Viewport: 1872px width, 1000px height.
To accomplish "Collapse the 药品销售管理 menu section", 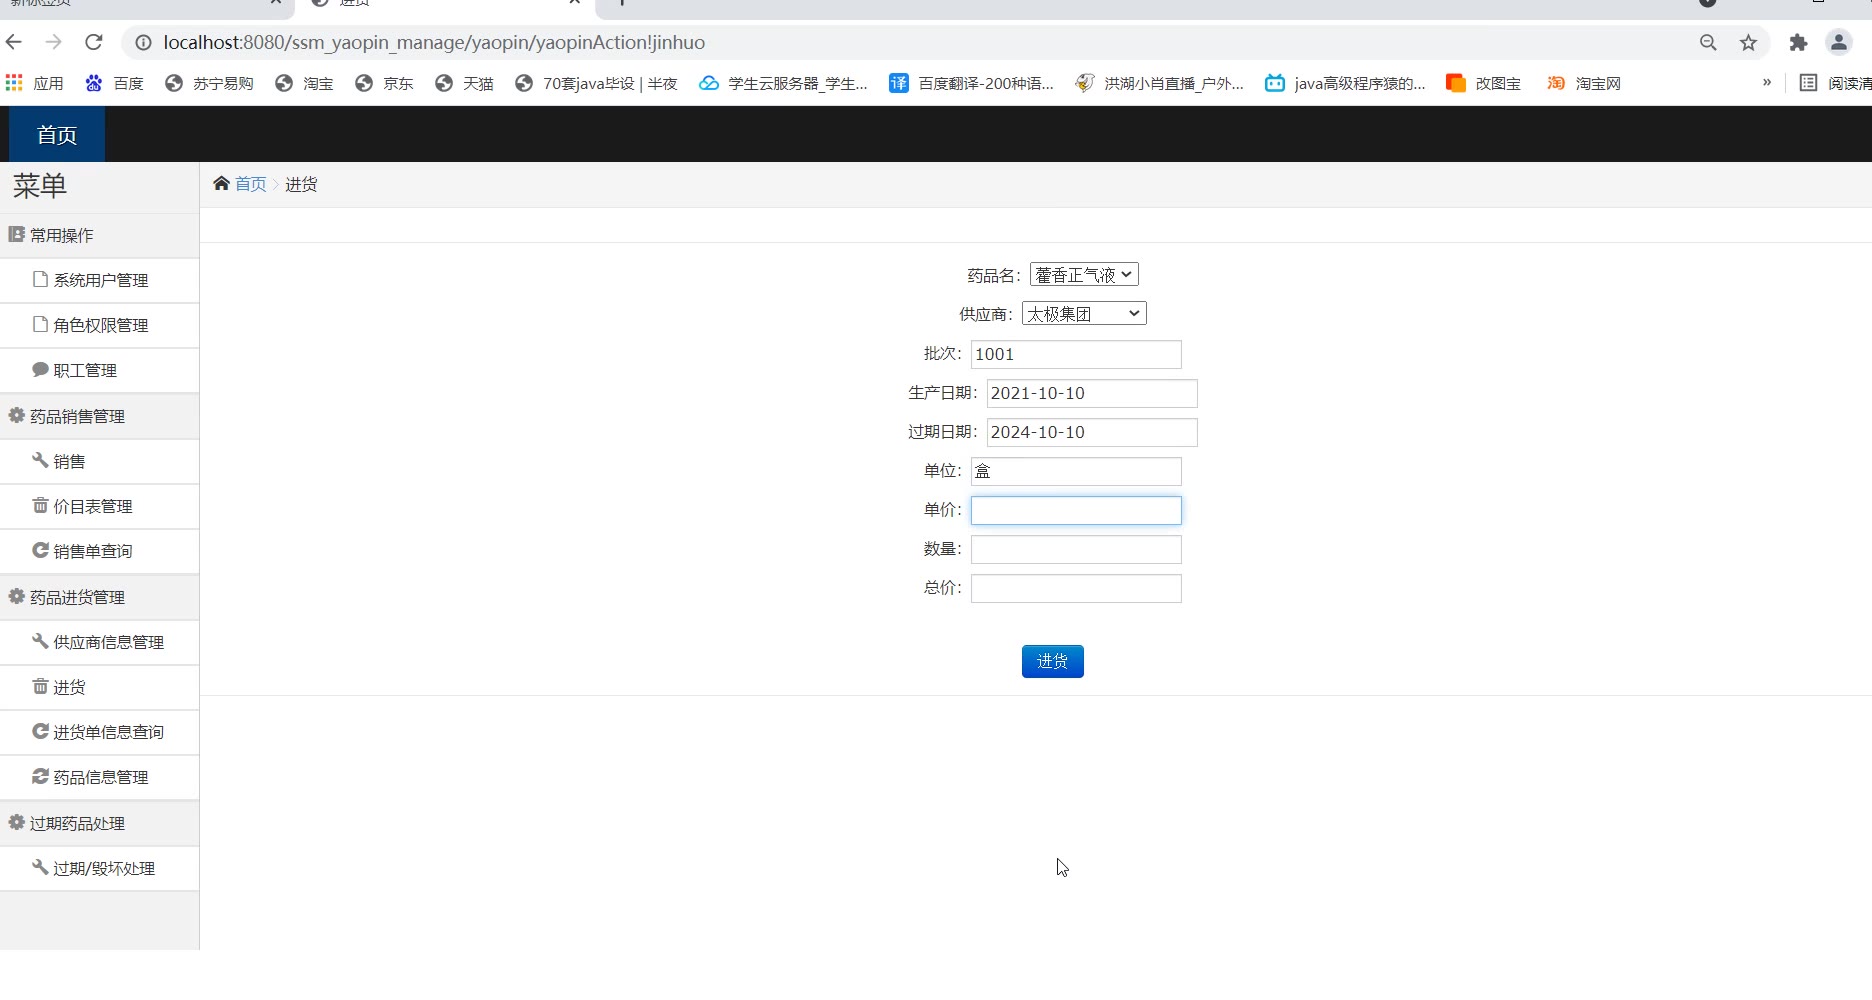I will [x=77, y=416].
